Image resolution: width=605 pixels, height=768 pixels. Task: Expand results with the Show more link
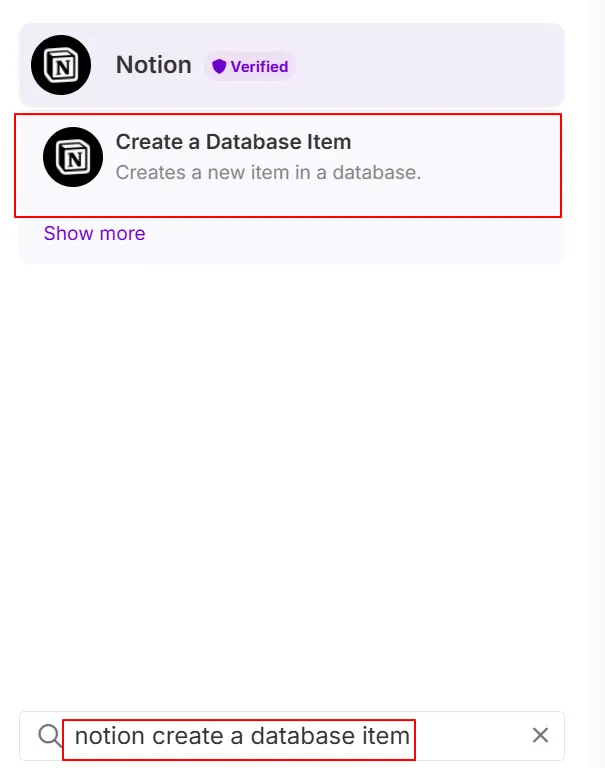pos(94,234)
